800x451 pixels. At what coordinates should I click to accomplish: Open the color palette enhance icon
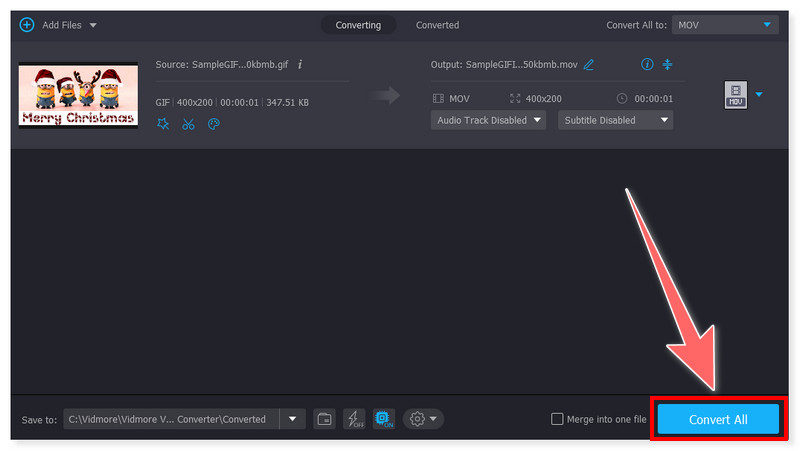coord(213,124)
